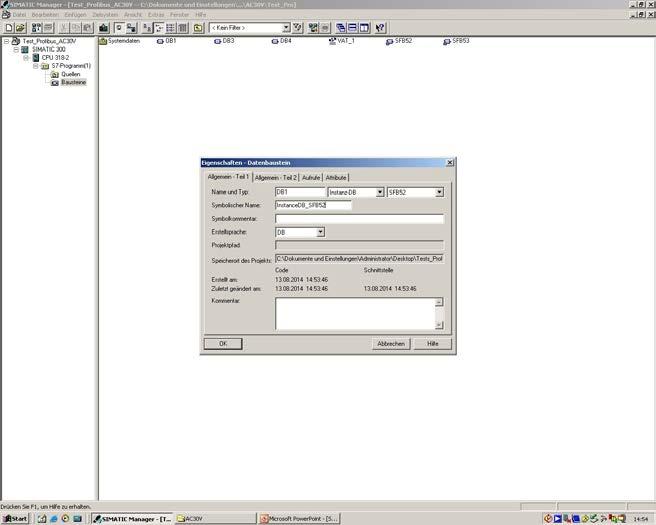The width and height of the screenshot is (656, 525).
Task: Open the Datei menu
Action: click(19, 15)
